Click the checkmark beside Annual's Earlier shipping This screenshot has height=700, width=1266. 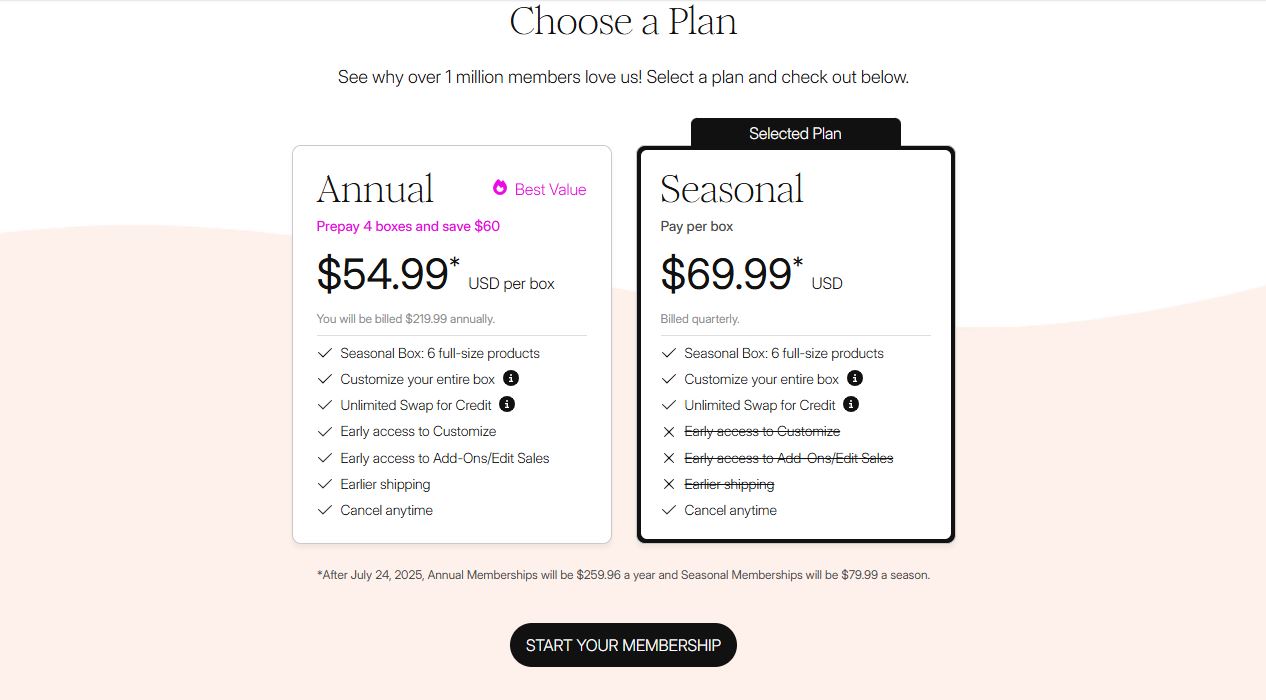click(x=324, y=484)
